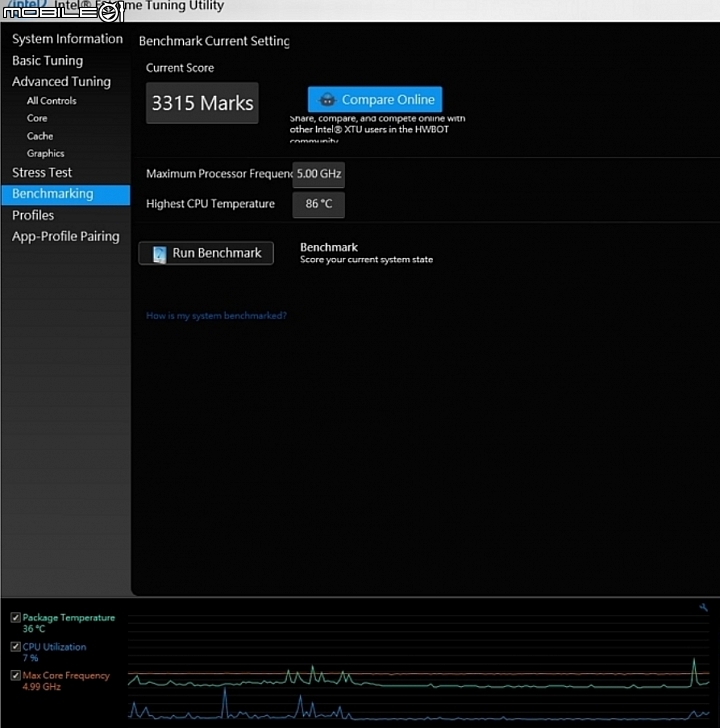Open System Information section
720x728 pixels.
point(67,39)
